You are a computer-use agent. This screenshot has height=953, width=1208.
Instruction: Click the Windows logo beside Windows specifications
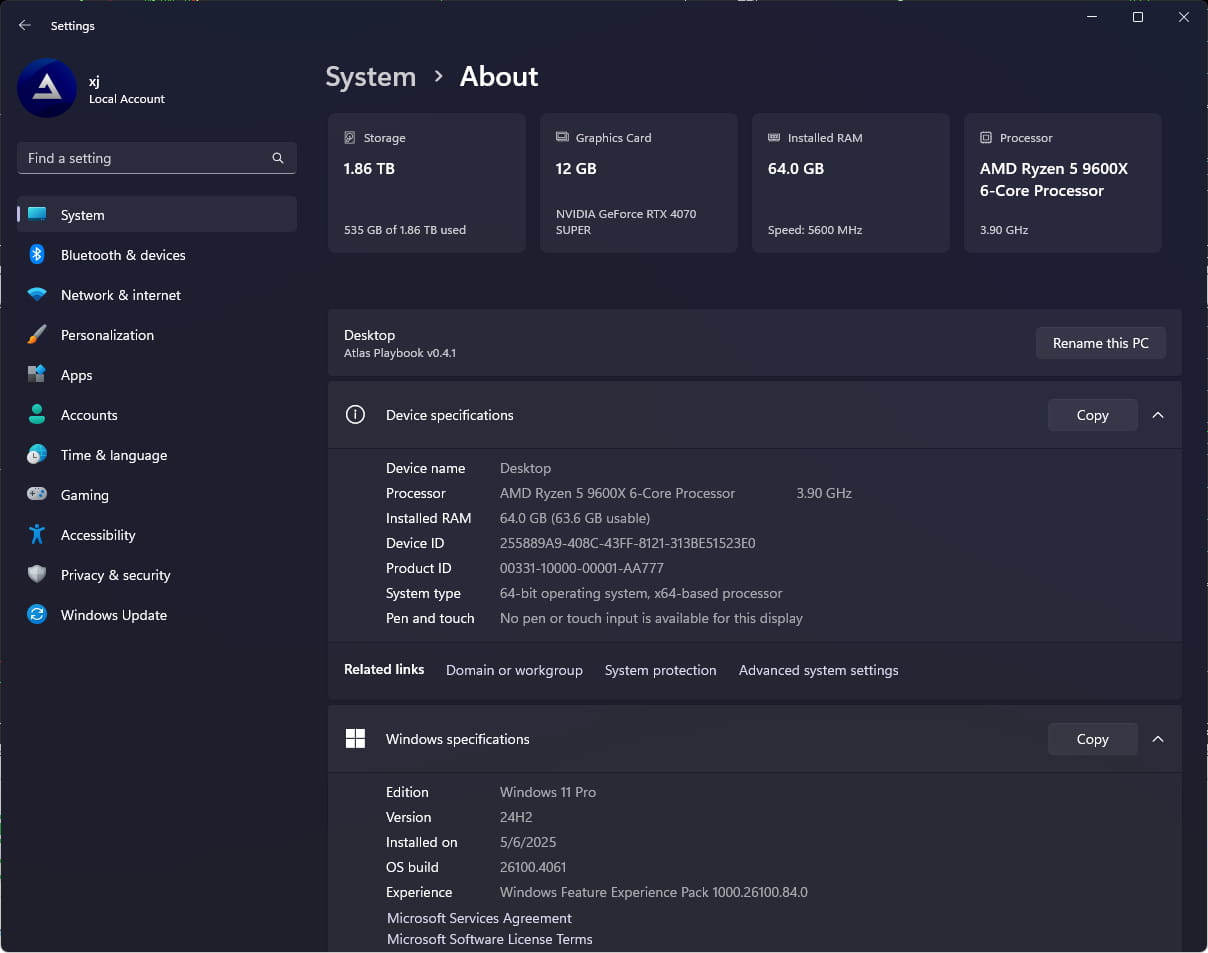tap(355, 738)
